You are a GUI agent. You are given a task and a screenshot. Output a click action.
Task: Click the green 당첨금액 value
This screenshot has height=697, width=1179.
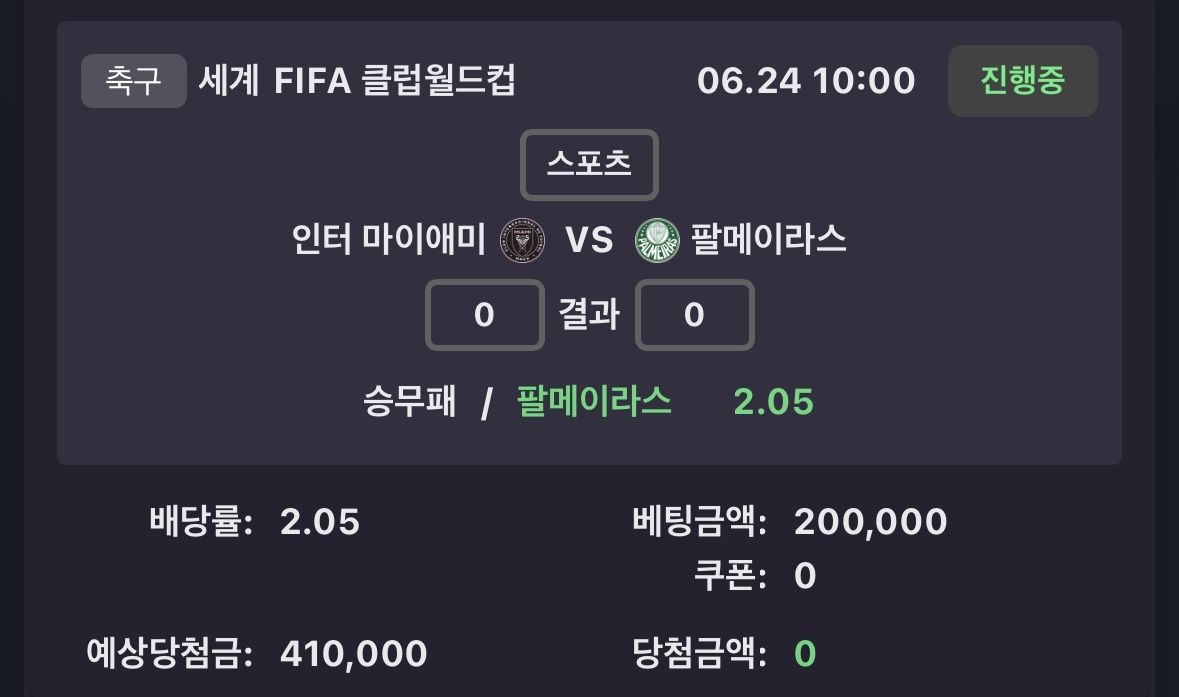point(805,653)
